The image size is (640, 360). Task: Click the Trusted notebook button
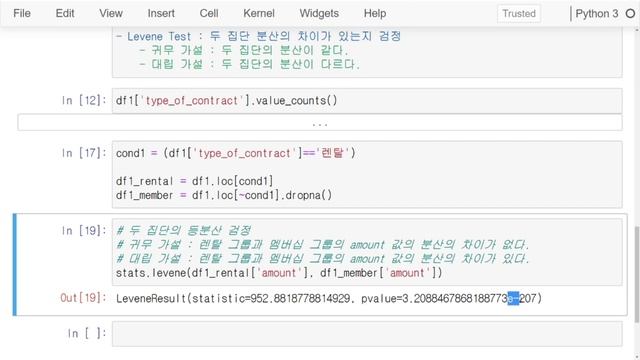pos(519,13)
